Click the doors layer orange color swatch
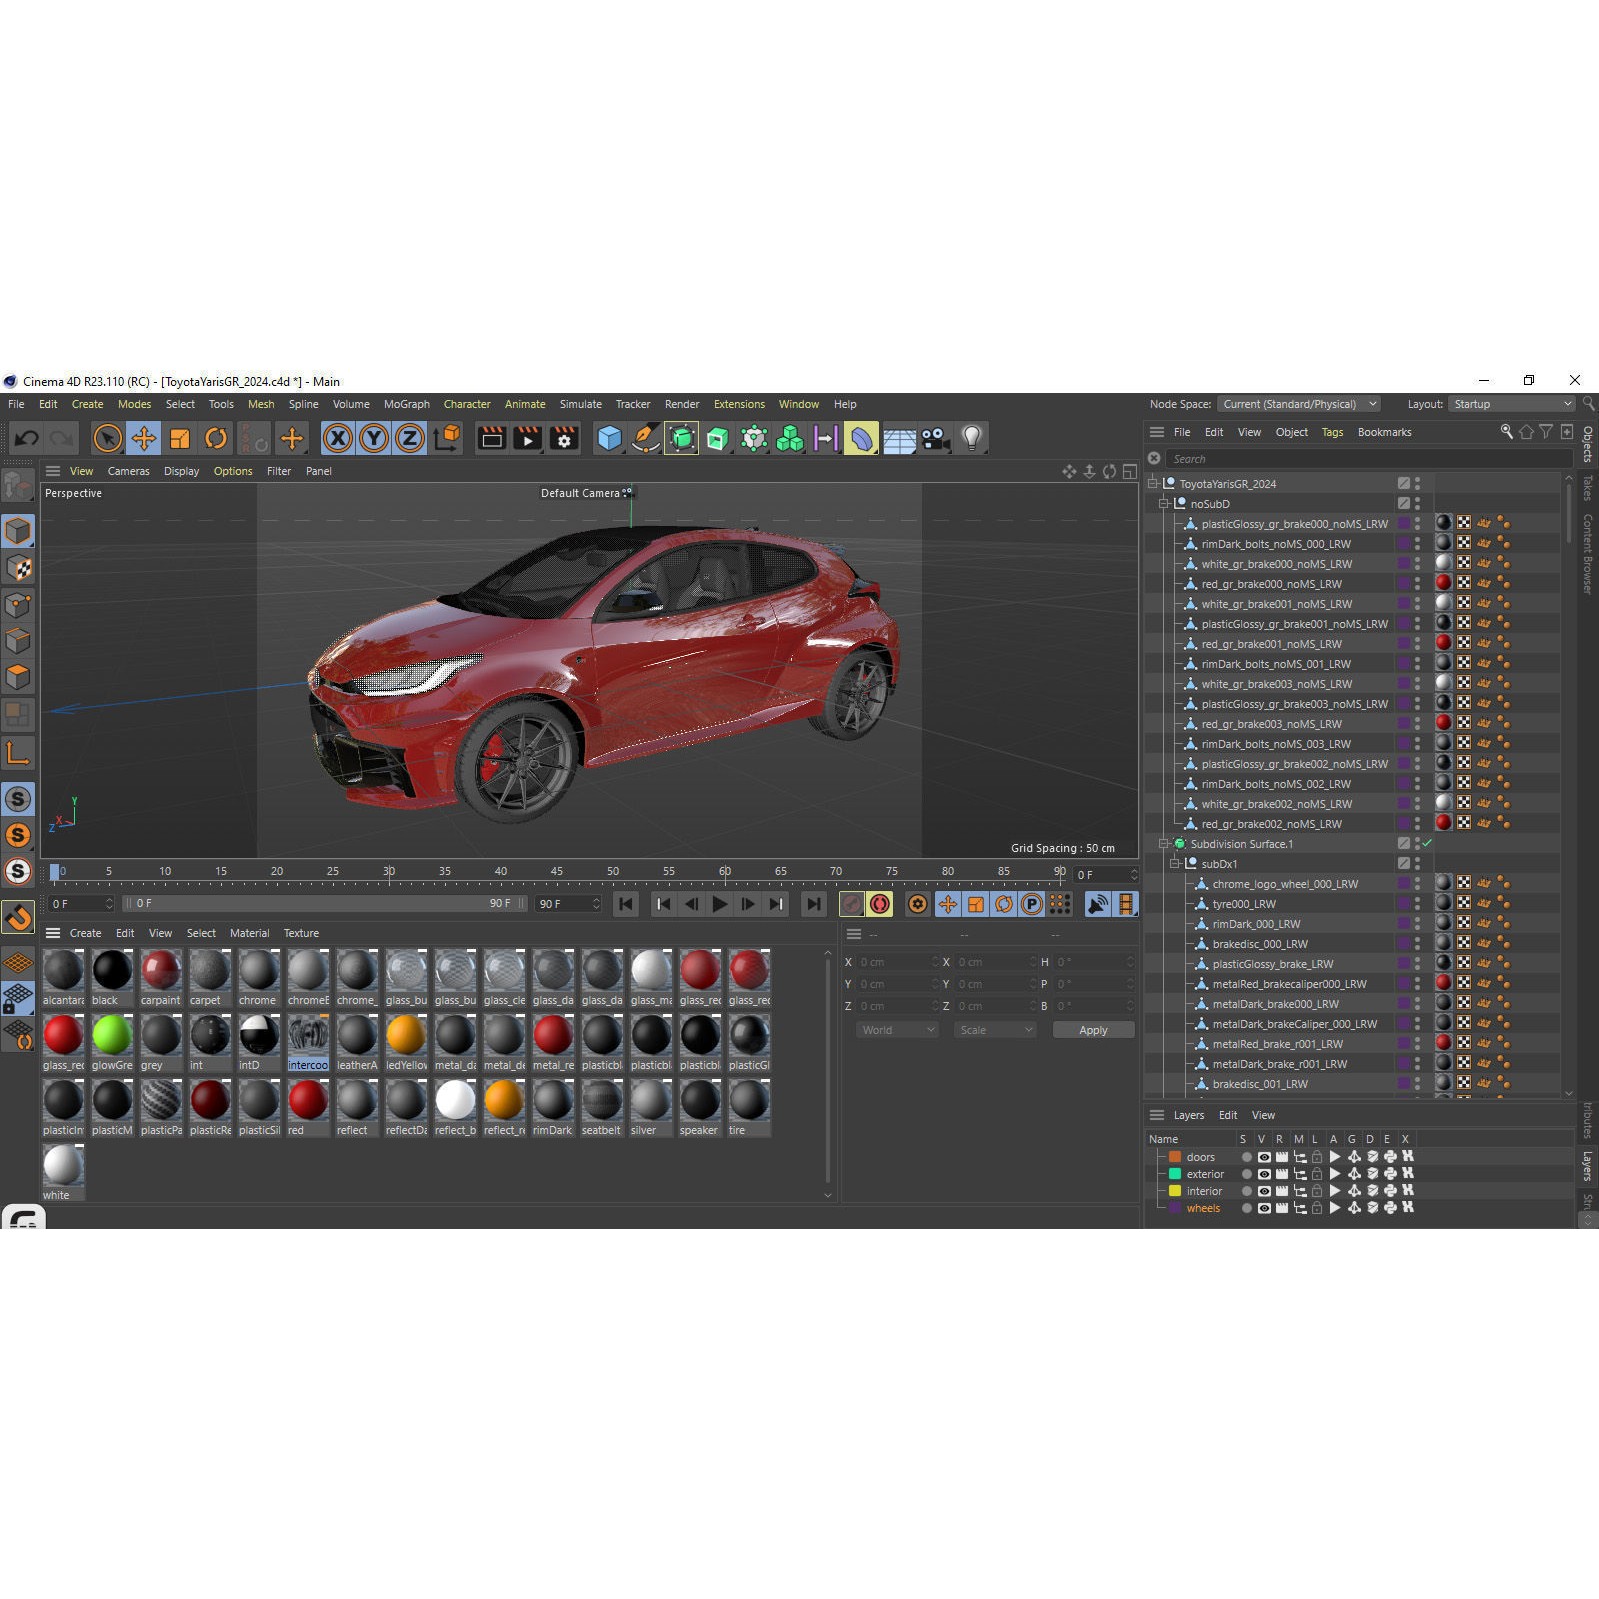The height and width of the screenshot is (1599, 1599). 1175,1157
